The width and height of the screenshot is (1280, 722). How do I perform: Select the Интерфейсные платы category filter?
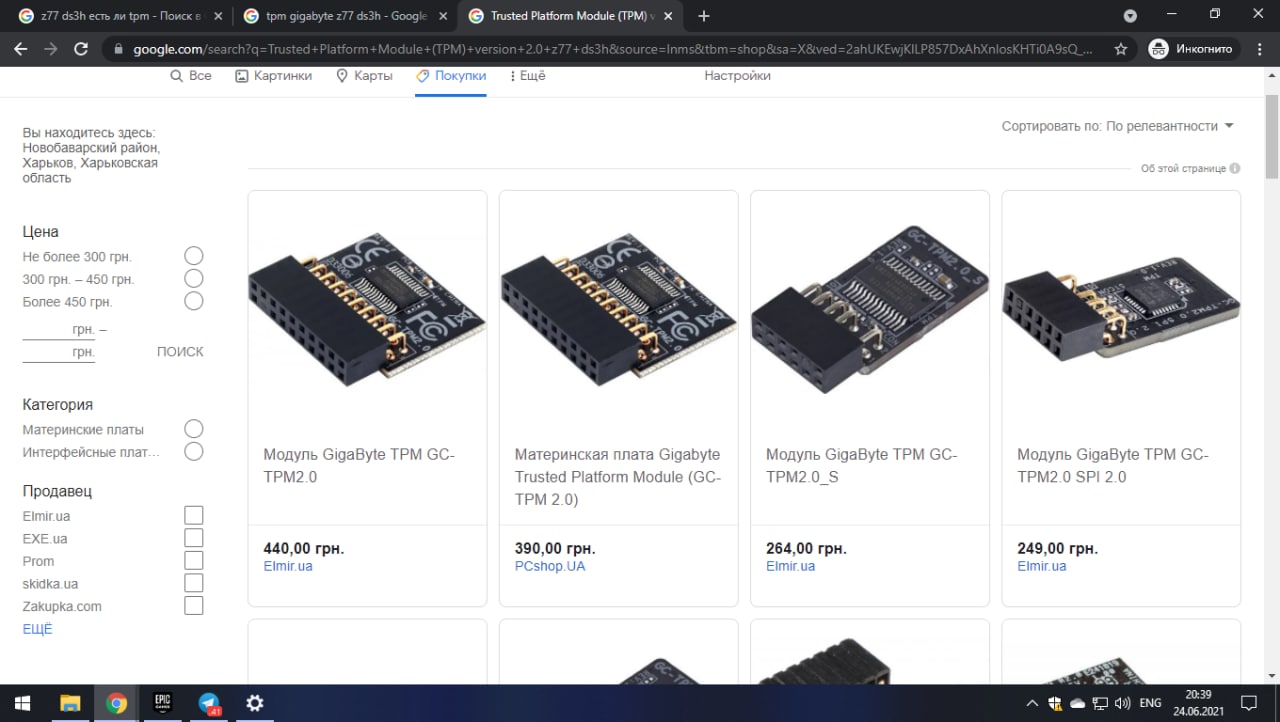tap(194, 452)
